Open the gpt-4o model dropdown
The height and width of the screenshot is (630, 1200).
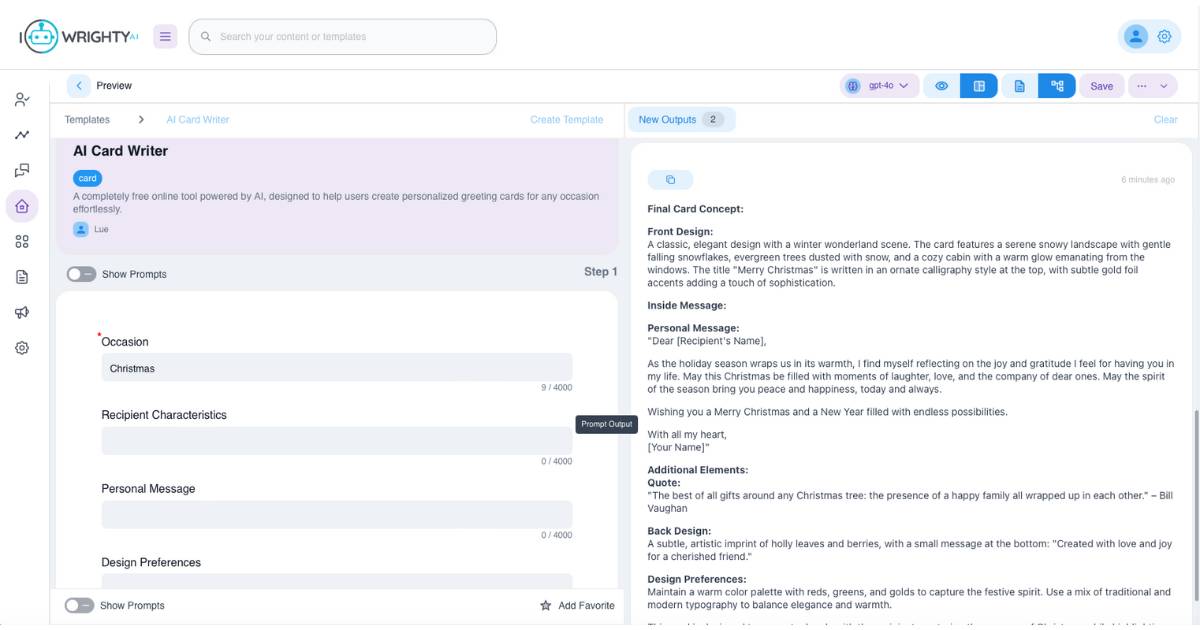pos(879,86)
